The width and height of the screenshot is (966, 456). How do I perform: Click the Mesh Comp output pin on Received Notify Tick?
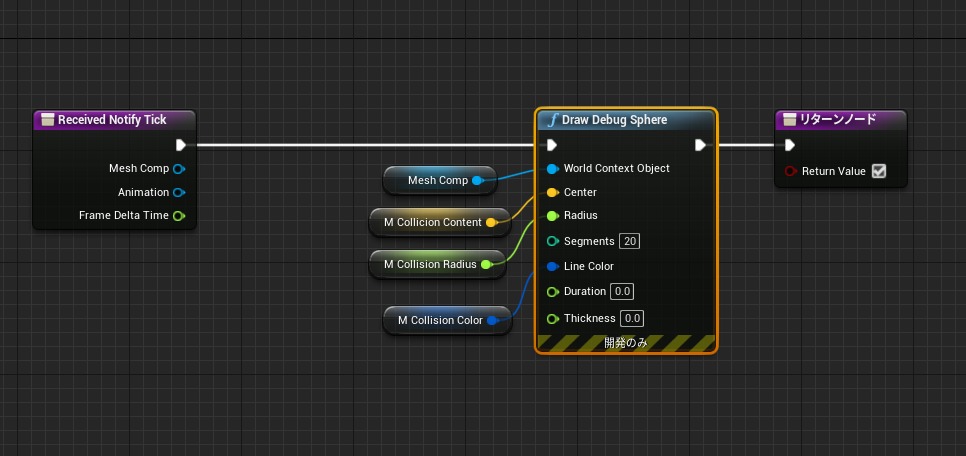pyautogui.click(x=179, y=169)
